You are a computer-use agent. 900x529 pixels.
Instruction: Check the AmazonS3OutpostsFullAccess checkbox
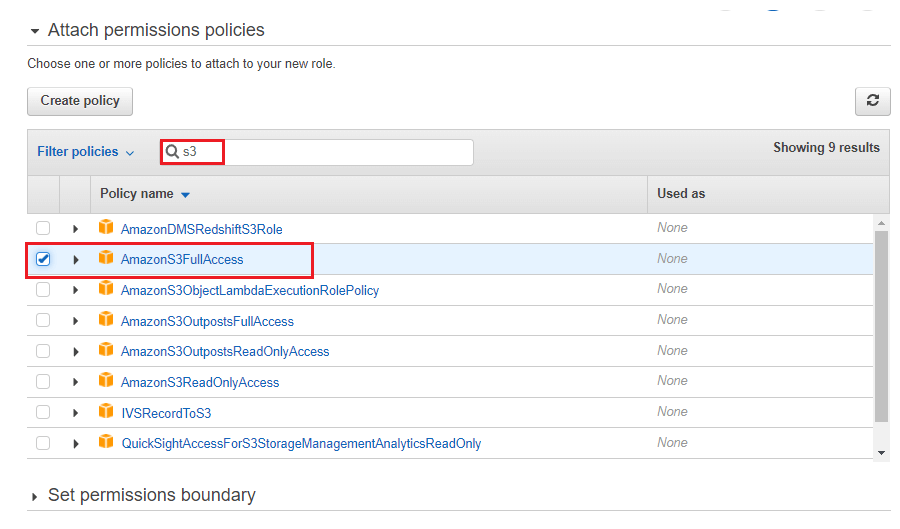coord(43,320)
